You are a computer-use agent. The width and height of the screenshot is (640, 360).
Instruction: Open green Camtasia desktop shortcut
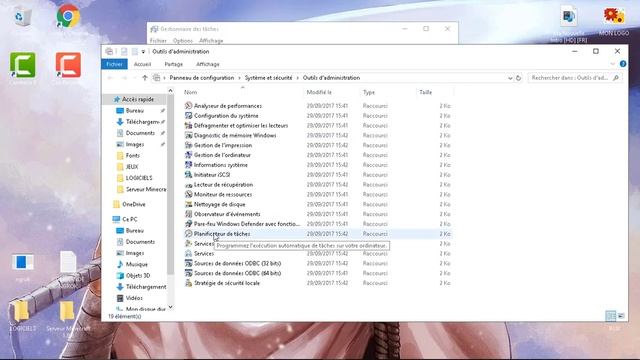(x=23, y=65)
